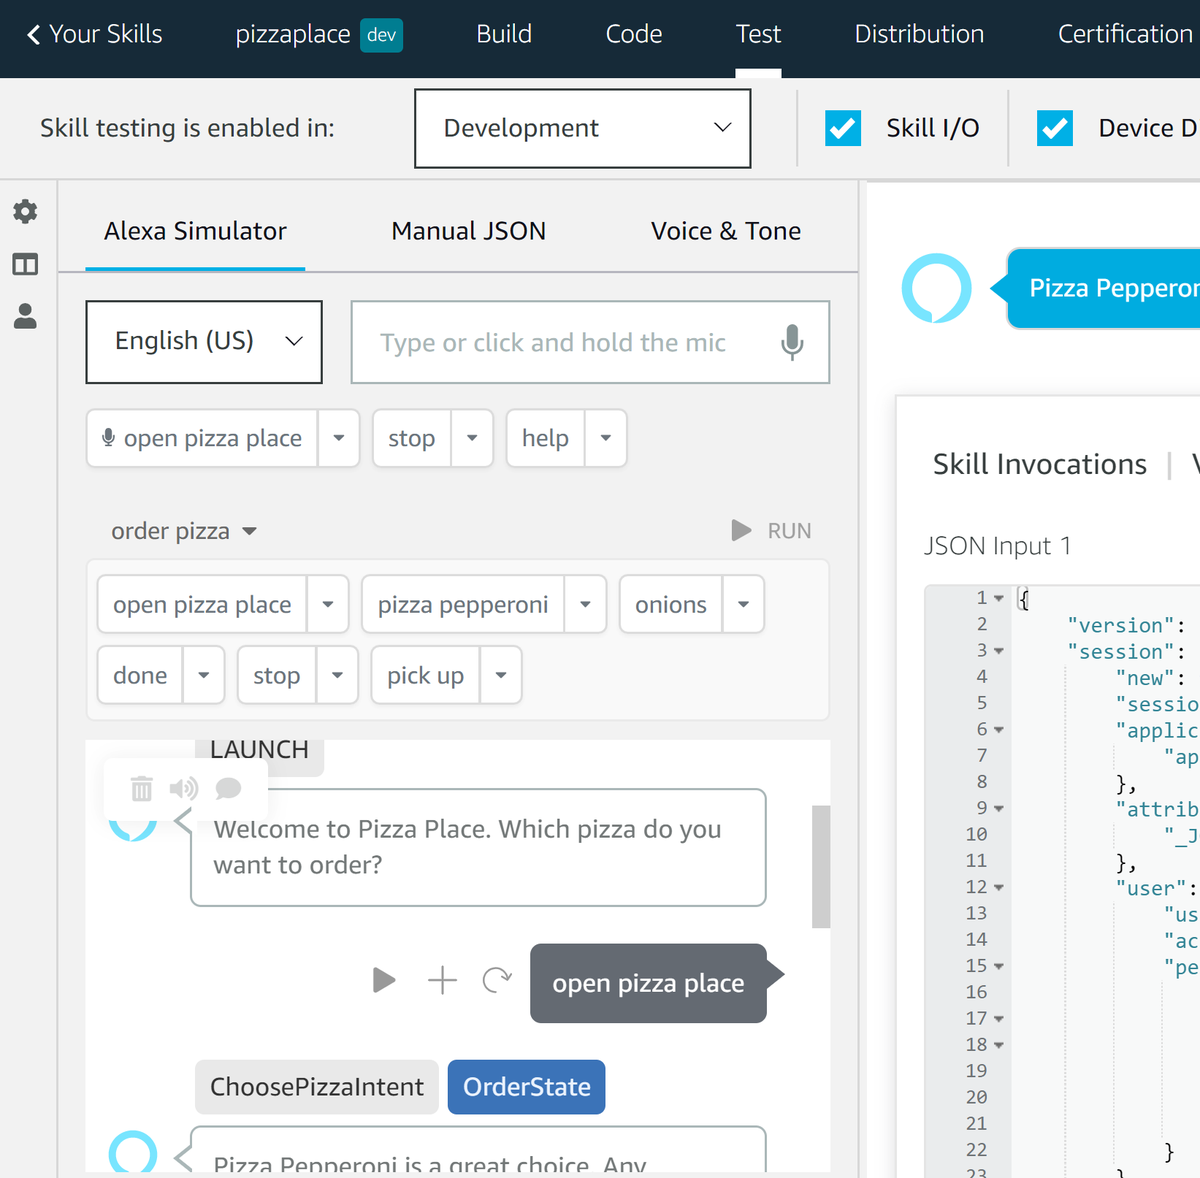The height and width of the screenshot is (1178, 1200).
Task: Open the settings gear in left sidebar
Action: tap(25, 211)
